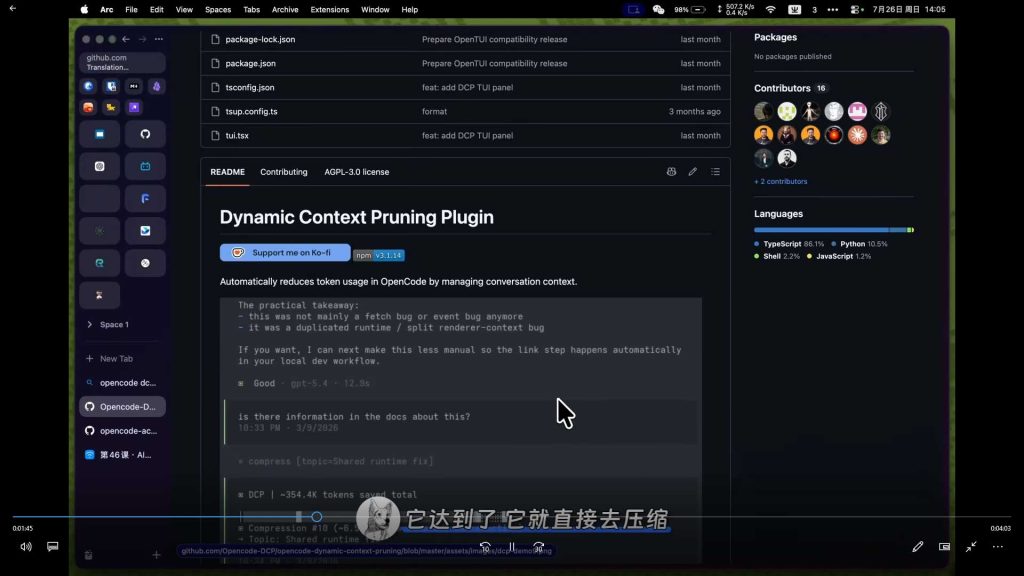Open the README outline list icon
The height and width of the screenshot is (576, 1024).
click(x=716, y=172)
